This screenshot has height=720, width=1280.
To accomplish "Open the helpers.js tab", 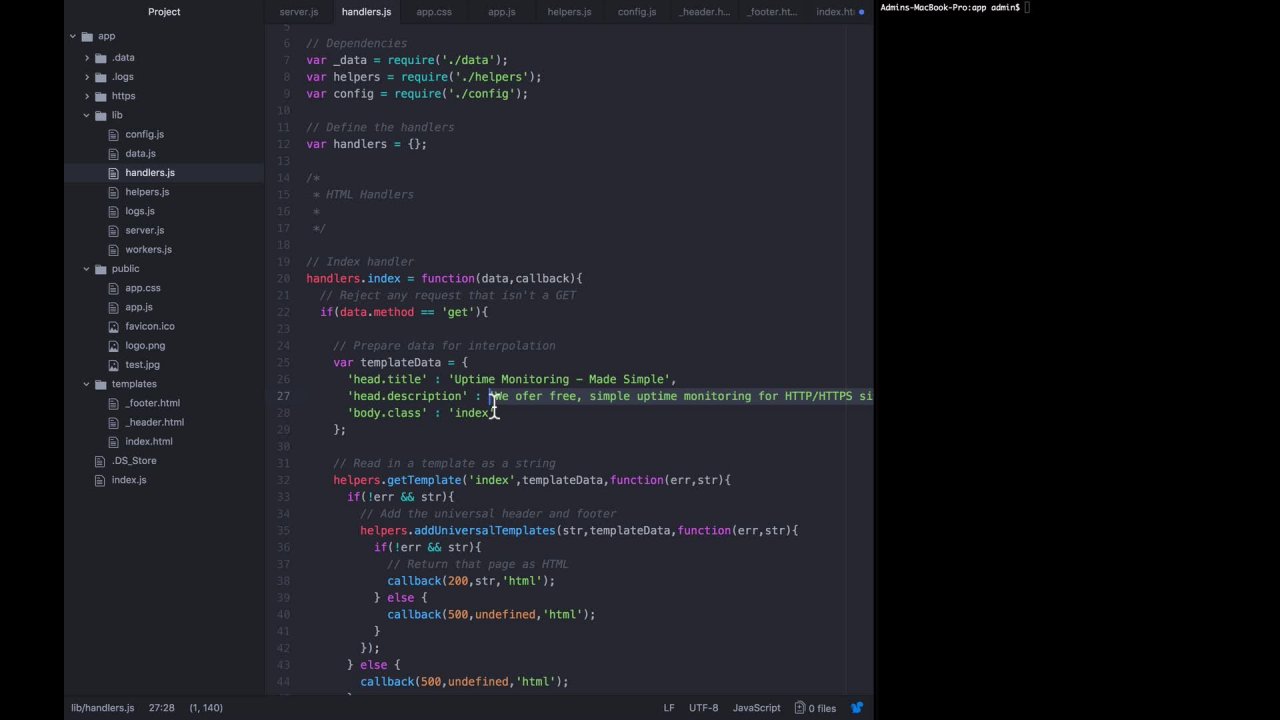I will (x=569, y=12).
